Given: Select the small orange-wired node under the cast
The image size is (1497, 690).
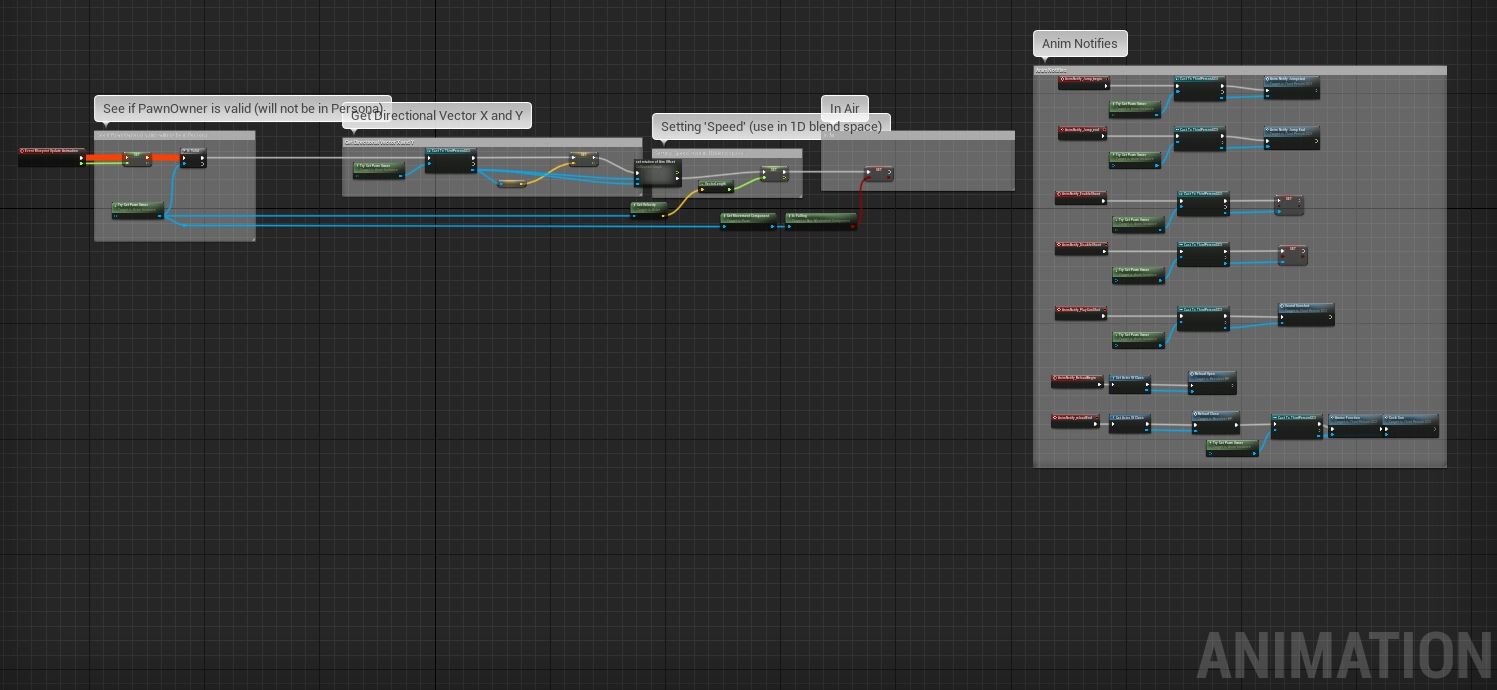Looking at the screenshot, I should pyautogui.click(x=512, y=183).
